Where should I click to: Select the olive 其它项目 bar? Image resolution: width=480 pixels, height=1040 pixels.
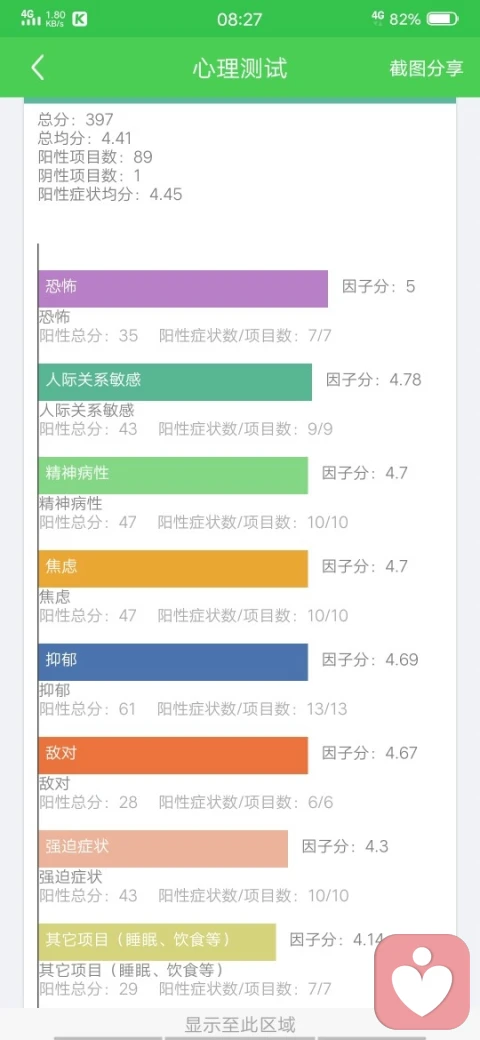point(157,942)
